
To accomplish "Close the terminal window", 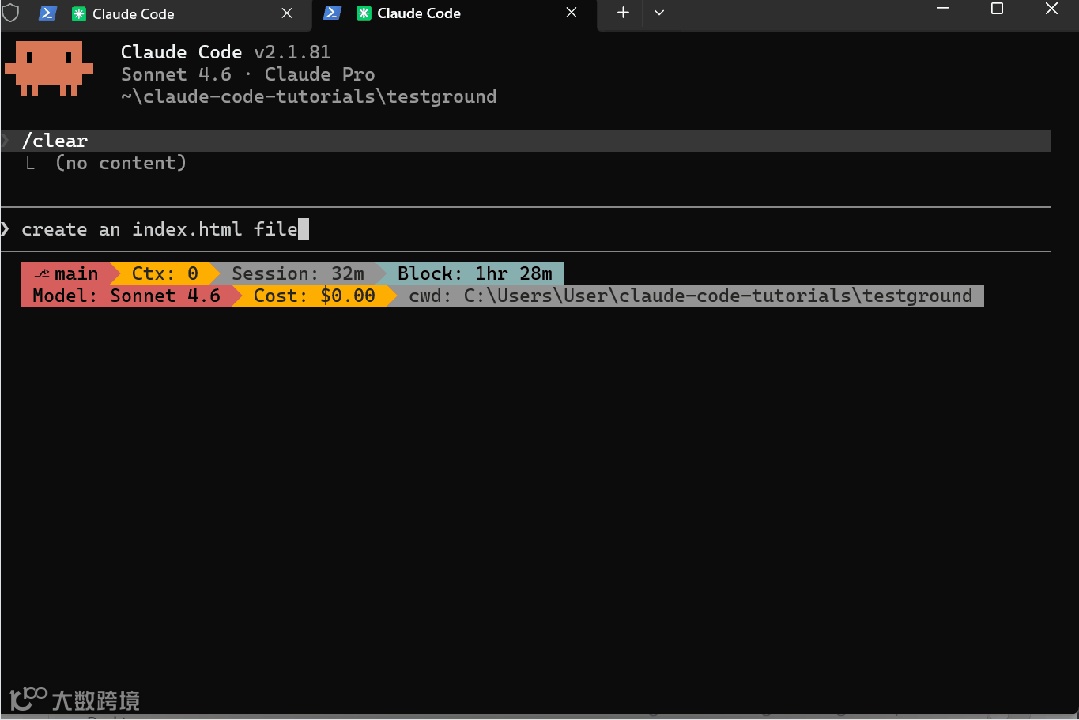I will pos(1051,9).
